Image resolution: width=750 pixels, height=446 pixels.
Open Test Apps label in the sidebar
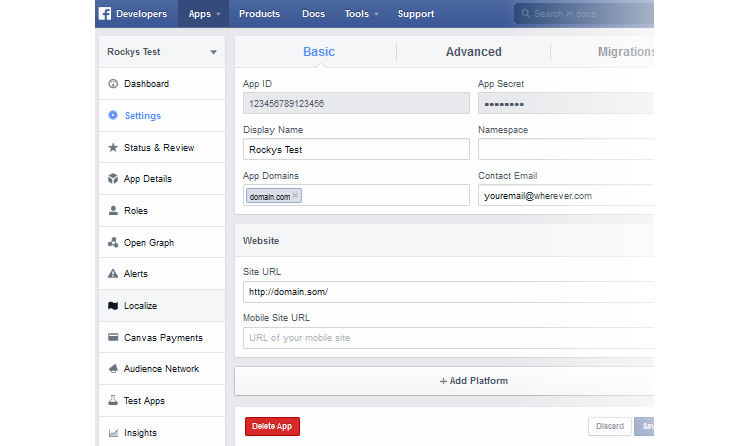point(144,401)
